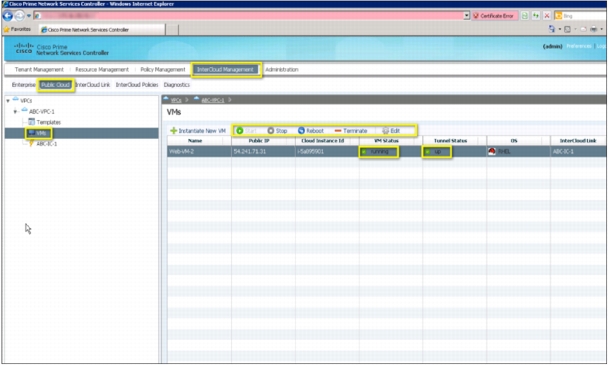The image size is (609, 367).
Task: Select ABC-VPC-1 in the tree
Action: [x=42, y=111]
